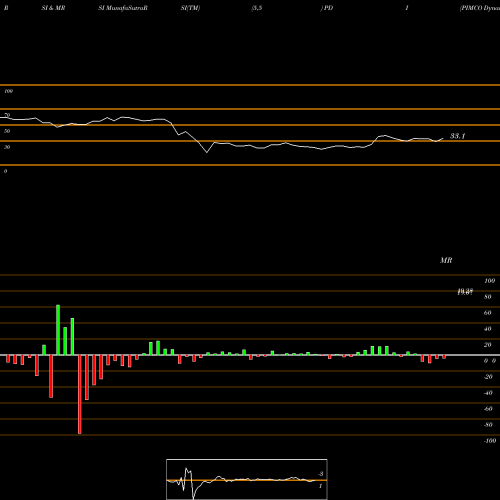This screenshot has width=500, height=500.
Task: Select the deepest red histogram bar
Action: (x=79, y=394)
